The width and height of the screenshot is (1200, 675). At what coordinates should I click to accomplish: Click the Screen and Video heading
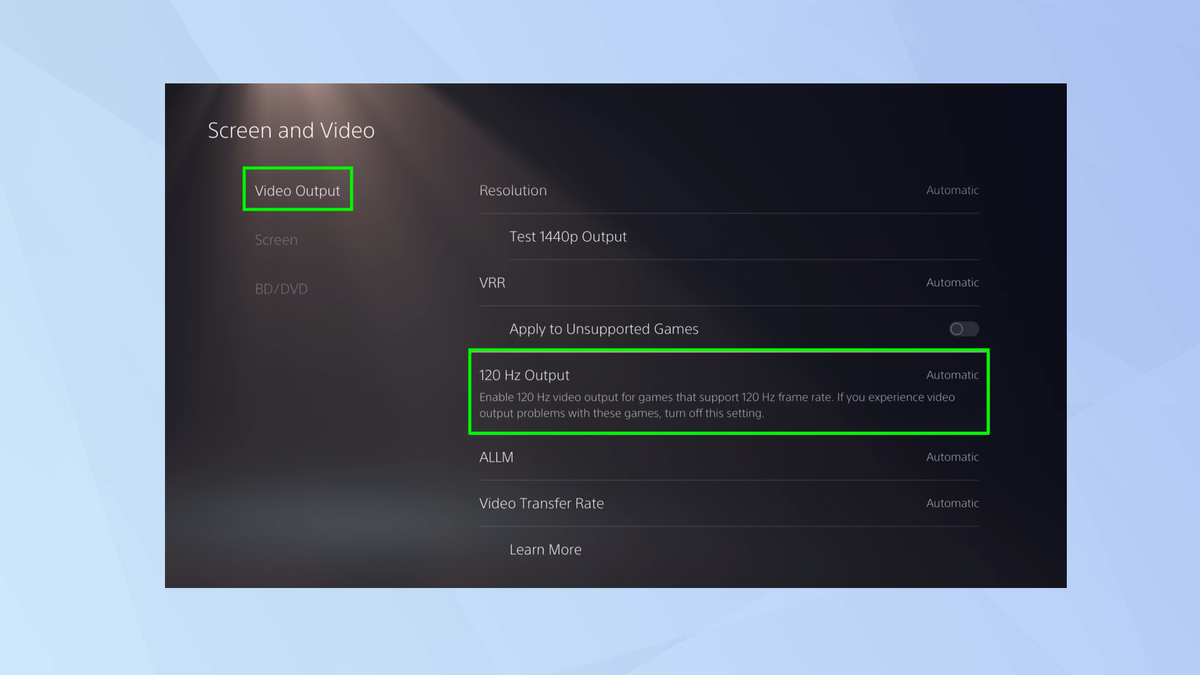point(291,130)
